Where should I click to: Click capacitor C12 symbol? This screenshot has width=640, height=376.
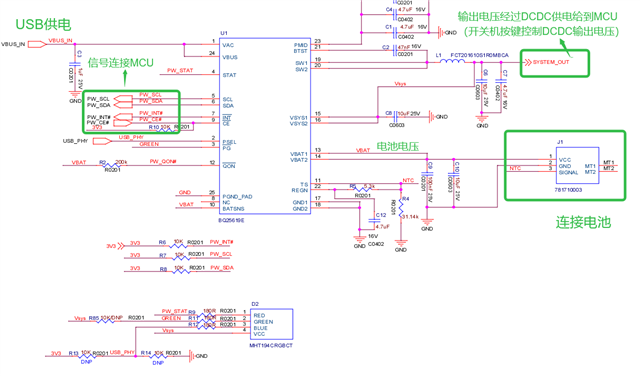375,220
